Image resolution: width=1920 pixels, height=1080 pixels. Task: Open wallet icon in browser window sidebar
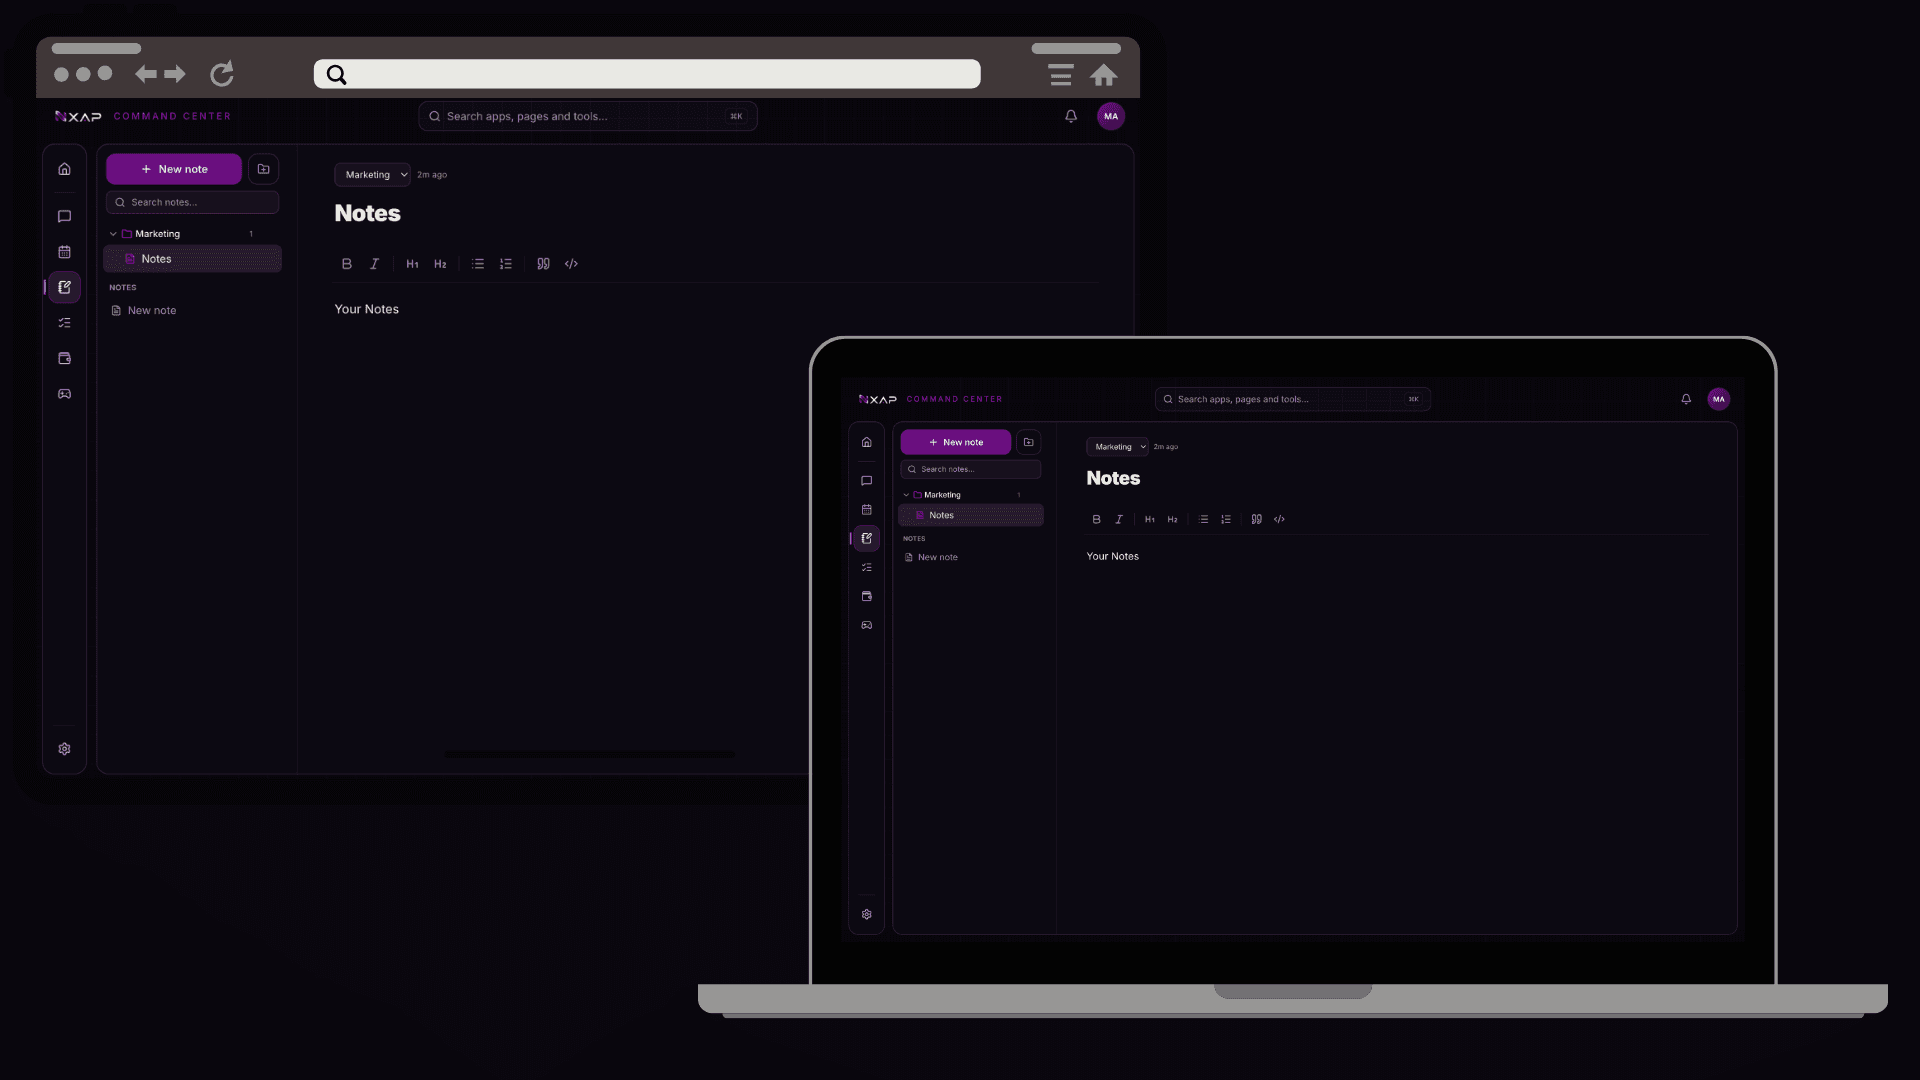(x=64, y=358)
